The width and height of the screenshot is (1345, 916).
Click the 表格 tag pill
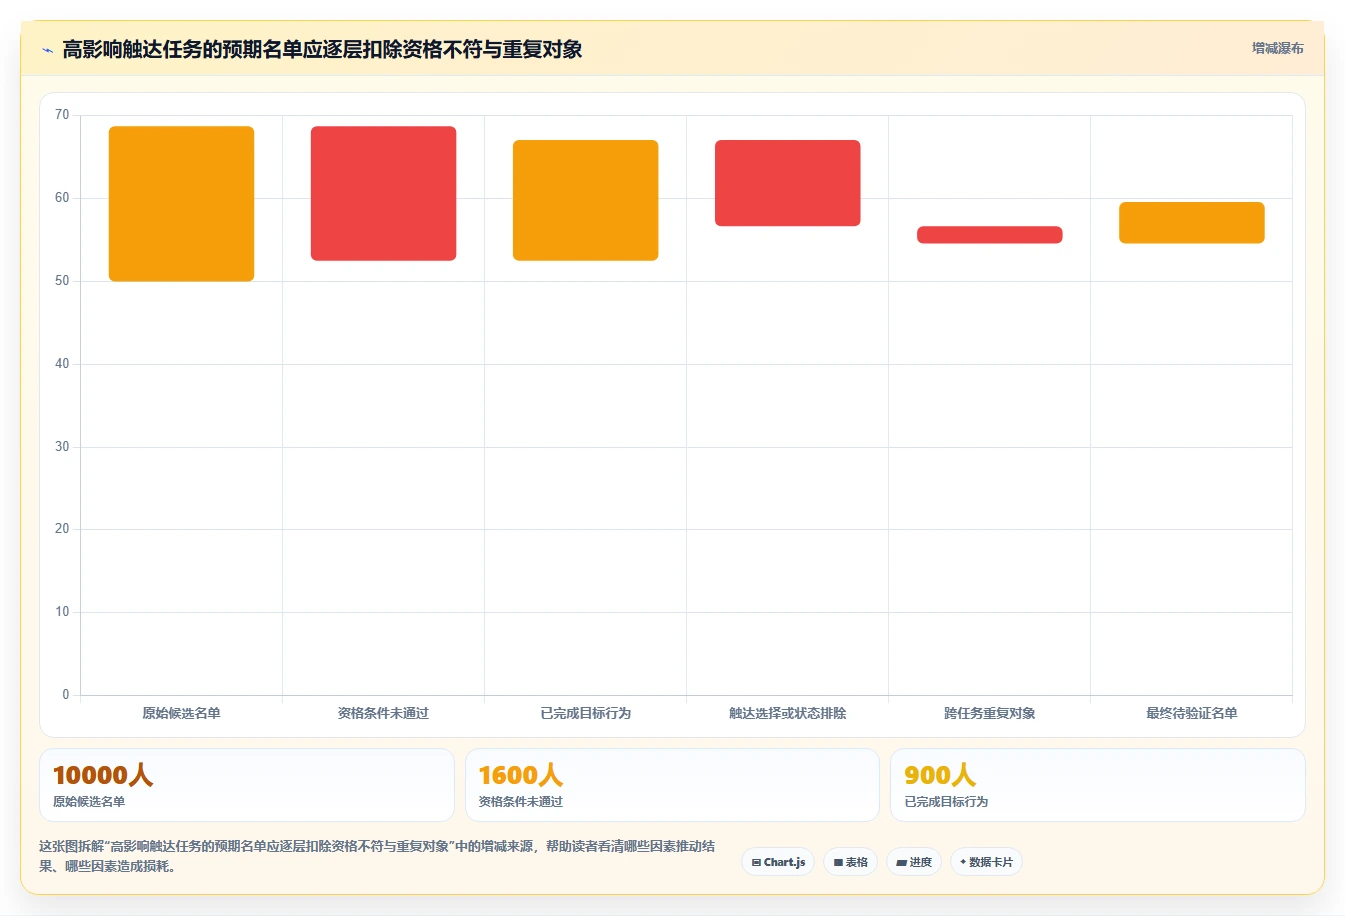[x=850, y=862]
